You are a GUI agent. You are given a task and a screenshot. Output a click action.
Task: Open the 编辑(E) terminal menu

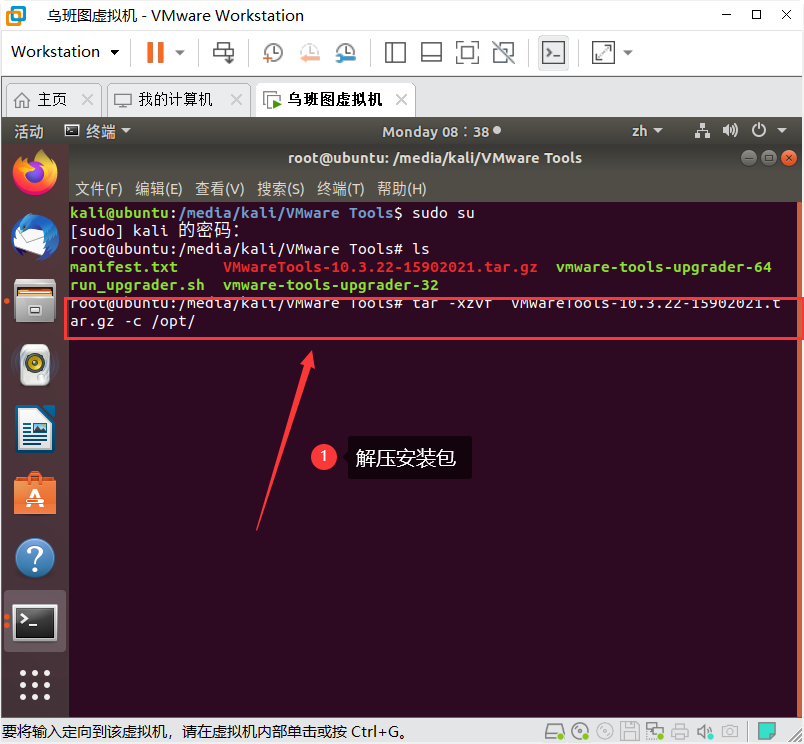pyautogui.click(x=158, y=189)
